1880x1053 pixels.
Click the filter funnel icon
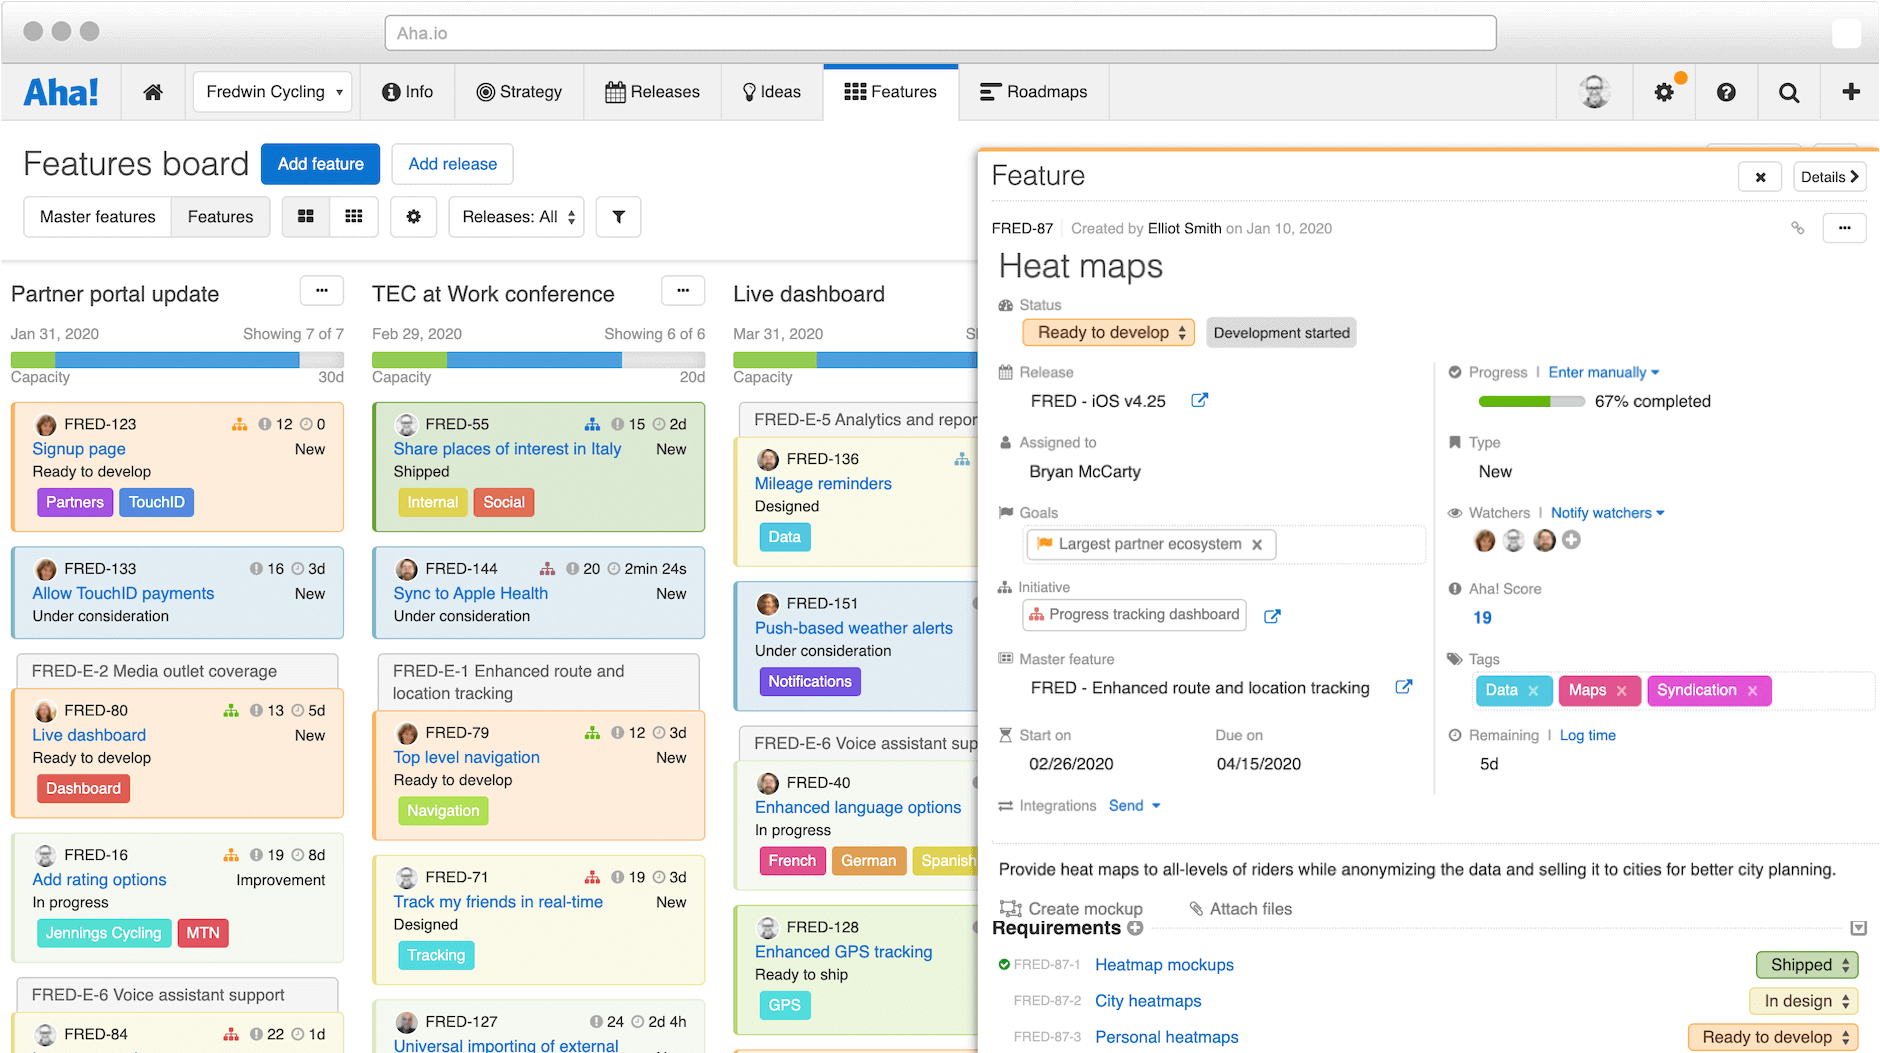(618, 217)
